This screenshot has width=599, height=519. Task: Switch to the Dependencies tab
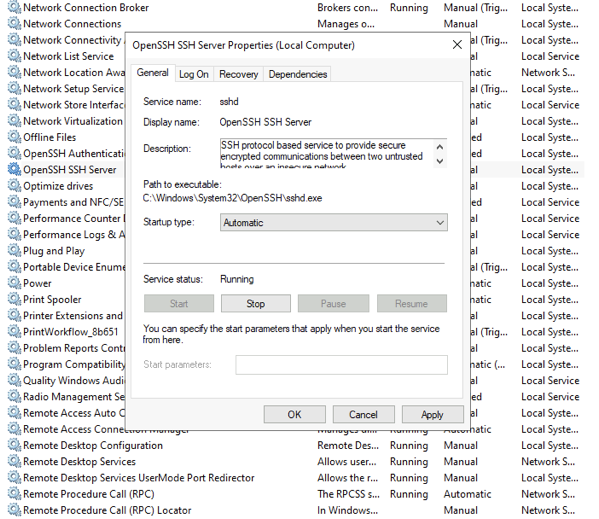(x=298, y=74)
